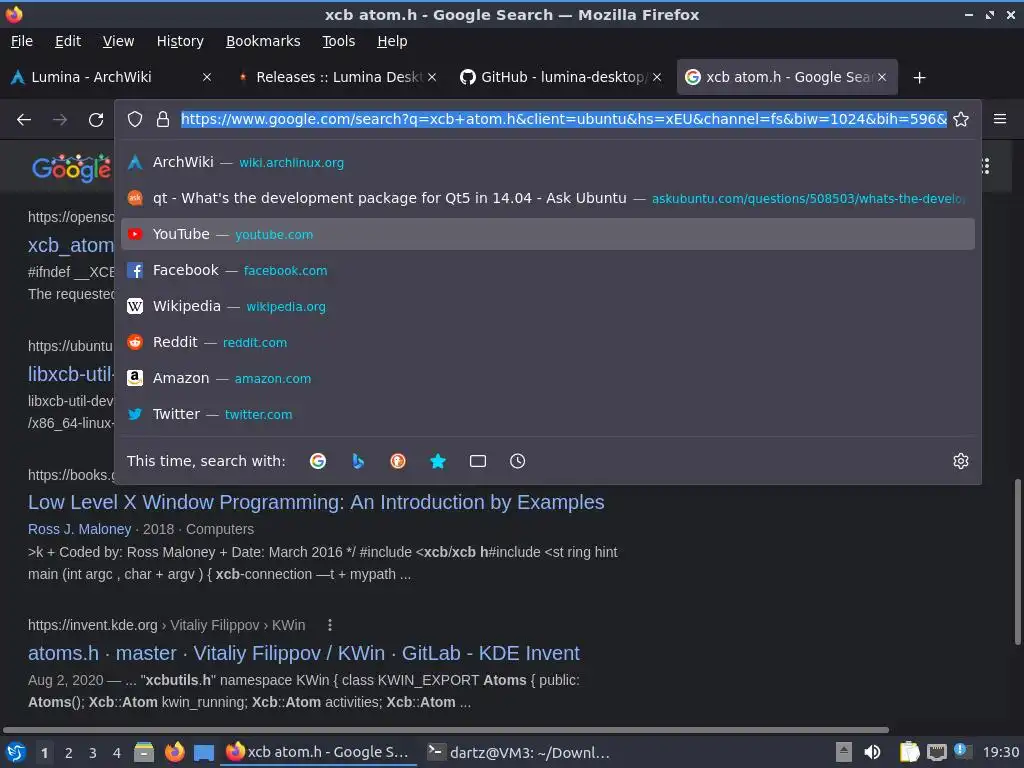The image size is (1024, 768).
Task: Select the ArchWiki suggestion
Action: [547, 163]
